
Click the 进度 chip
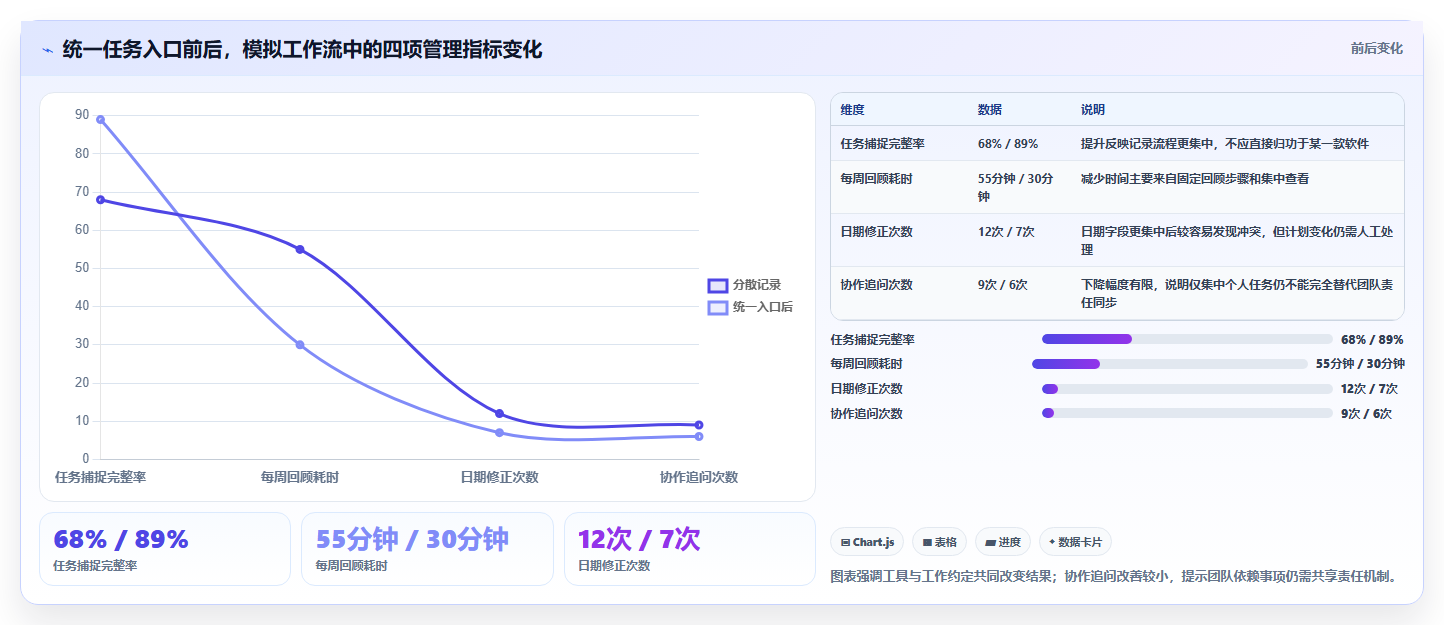click(1003, 542)
